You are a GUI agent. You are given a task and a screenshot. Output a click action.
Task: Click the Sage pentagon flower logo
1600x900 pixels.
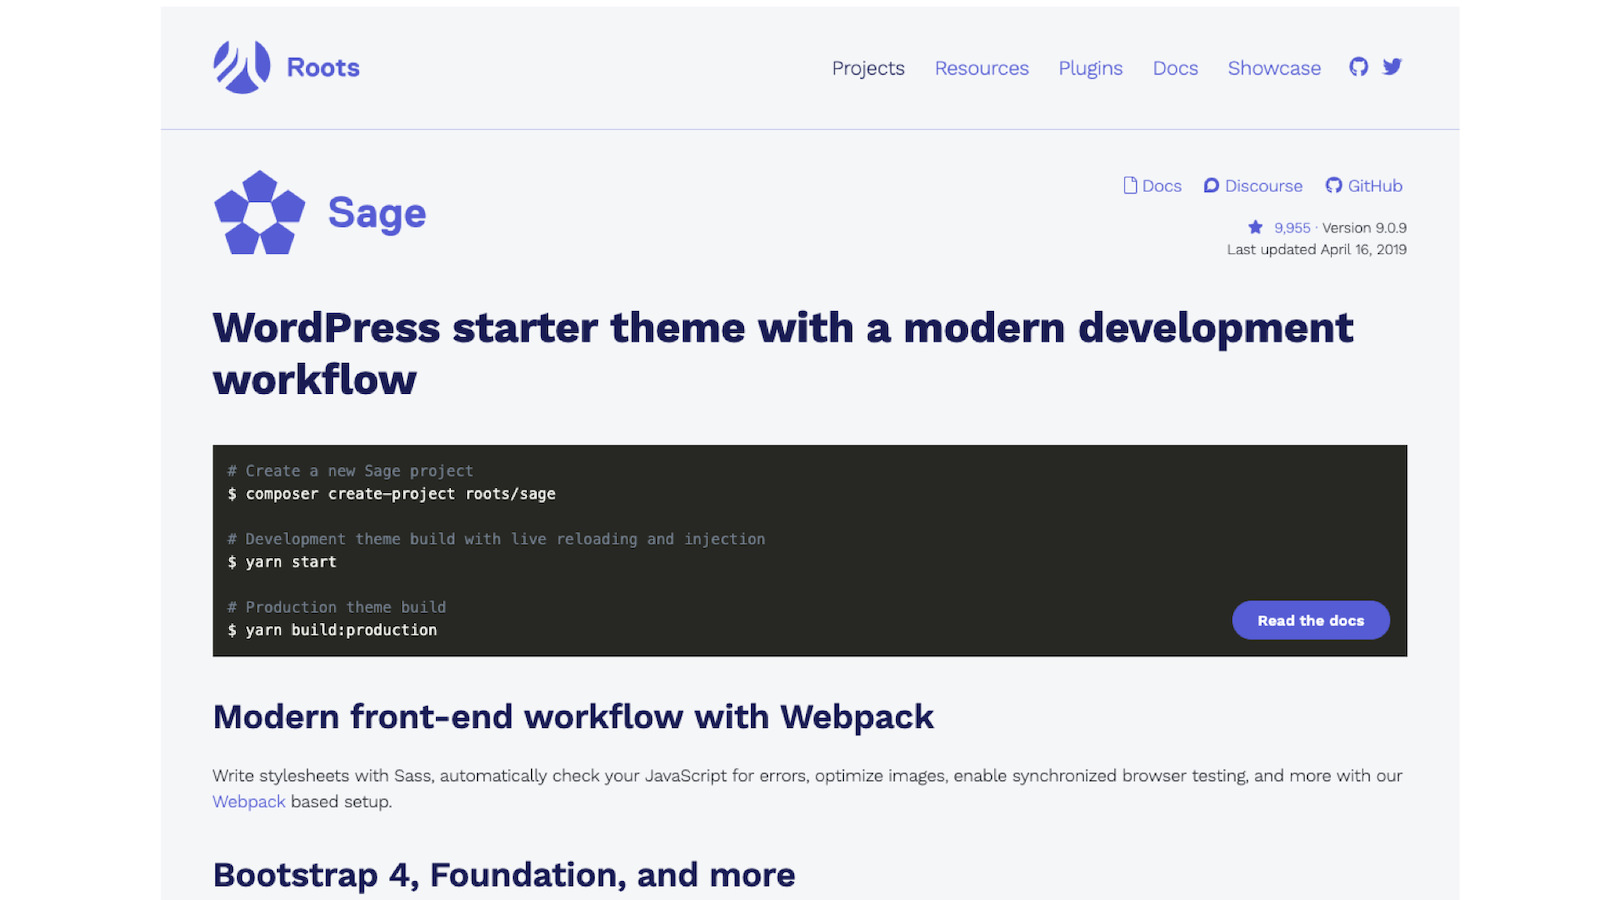[x=260, y=212]
